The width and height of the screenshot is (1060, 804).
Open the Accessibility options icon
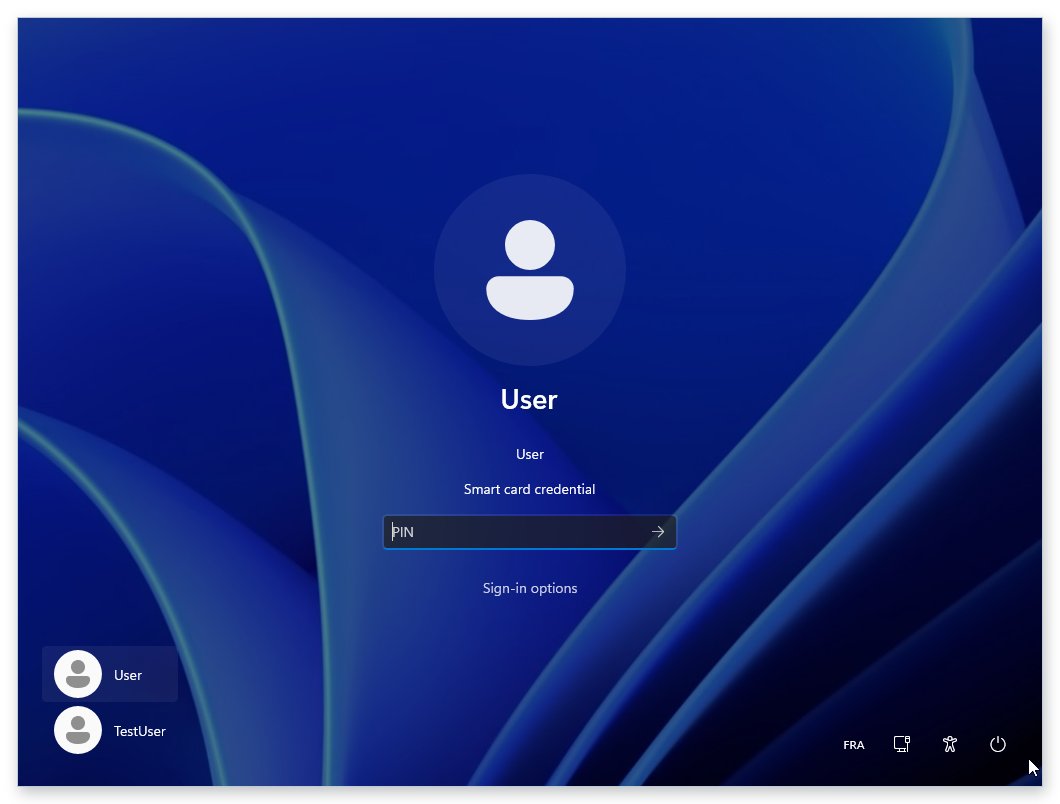(x=949, y=744)
